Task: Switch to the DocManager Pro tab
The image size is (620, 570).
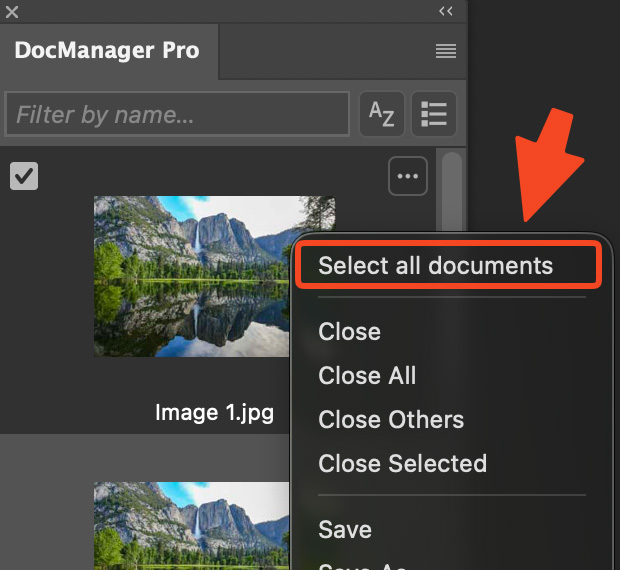Action: click(x=107, y=51)
